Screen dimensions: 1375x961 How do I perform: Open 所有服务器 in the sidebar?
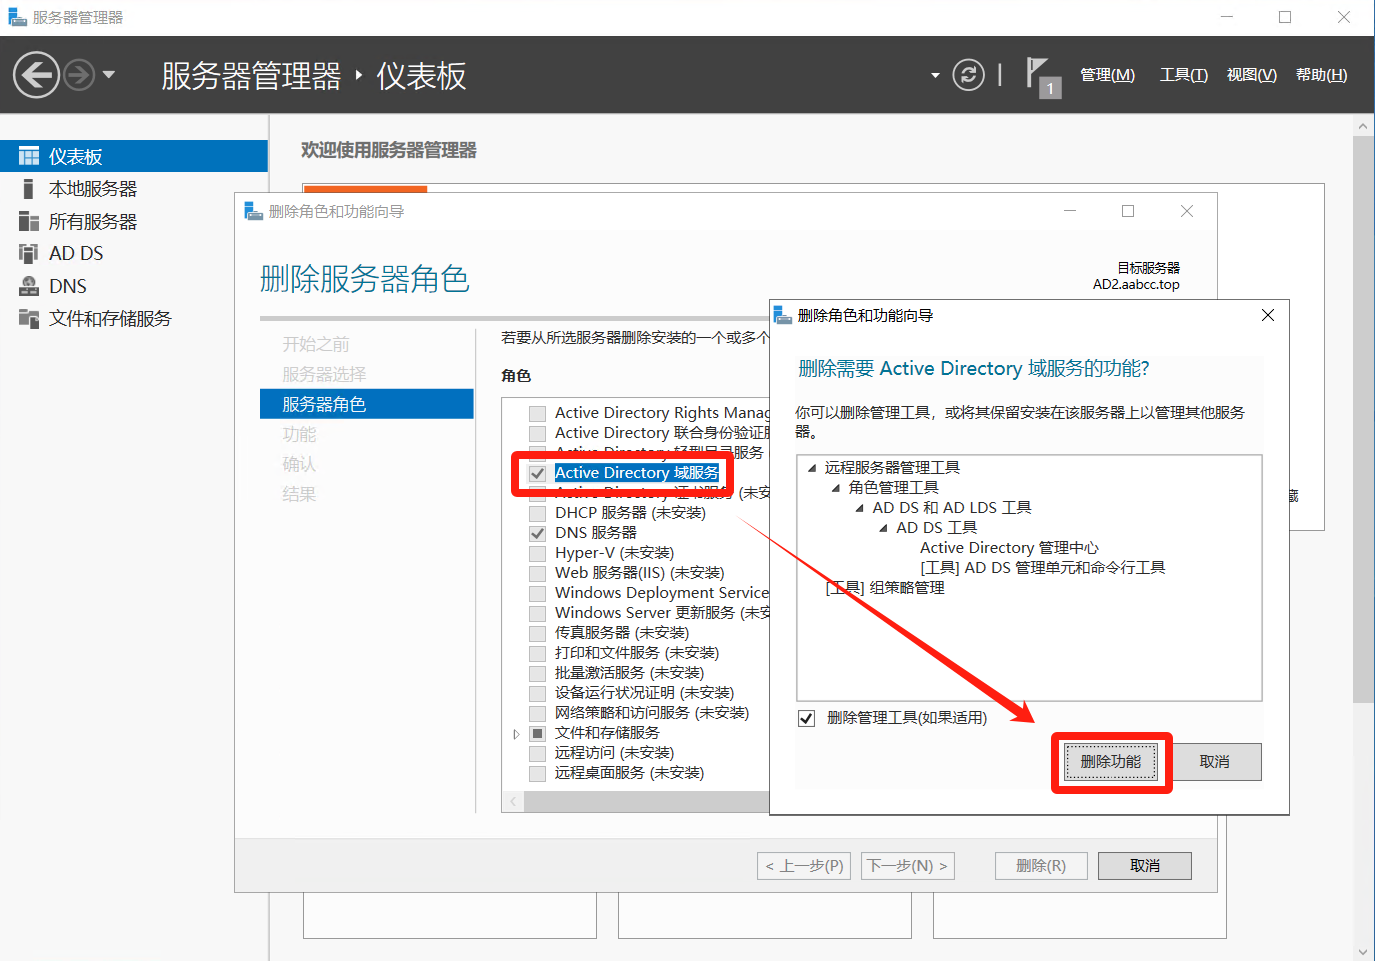(92, 221)
